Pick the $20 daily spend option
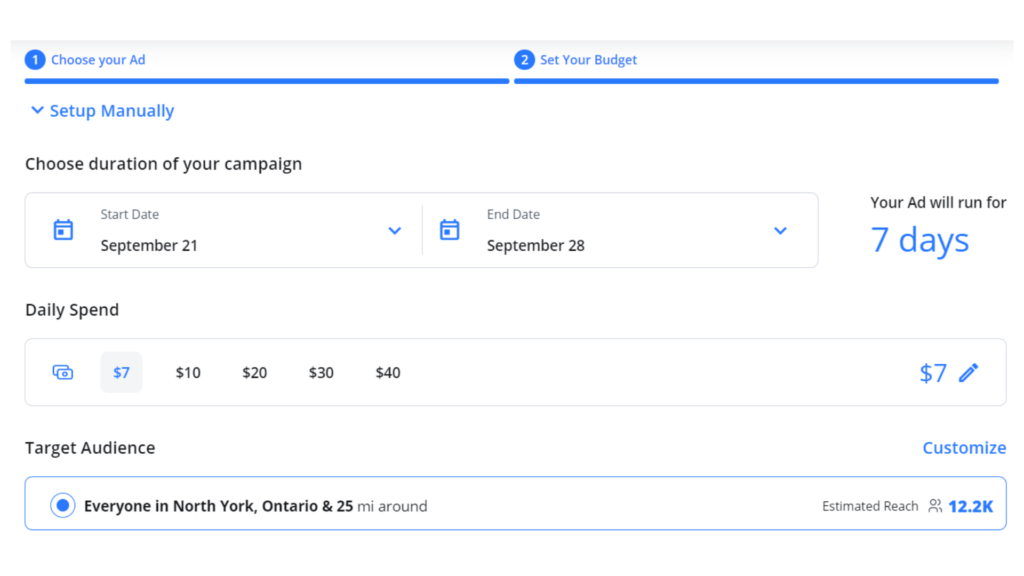The height and width of the screenshot is (576, 1024). [254, 372]
